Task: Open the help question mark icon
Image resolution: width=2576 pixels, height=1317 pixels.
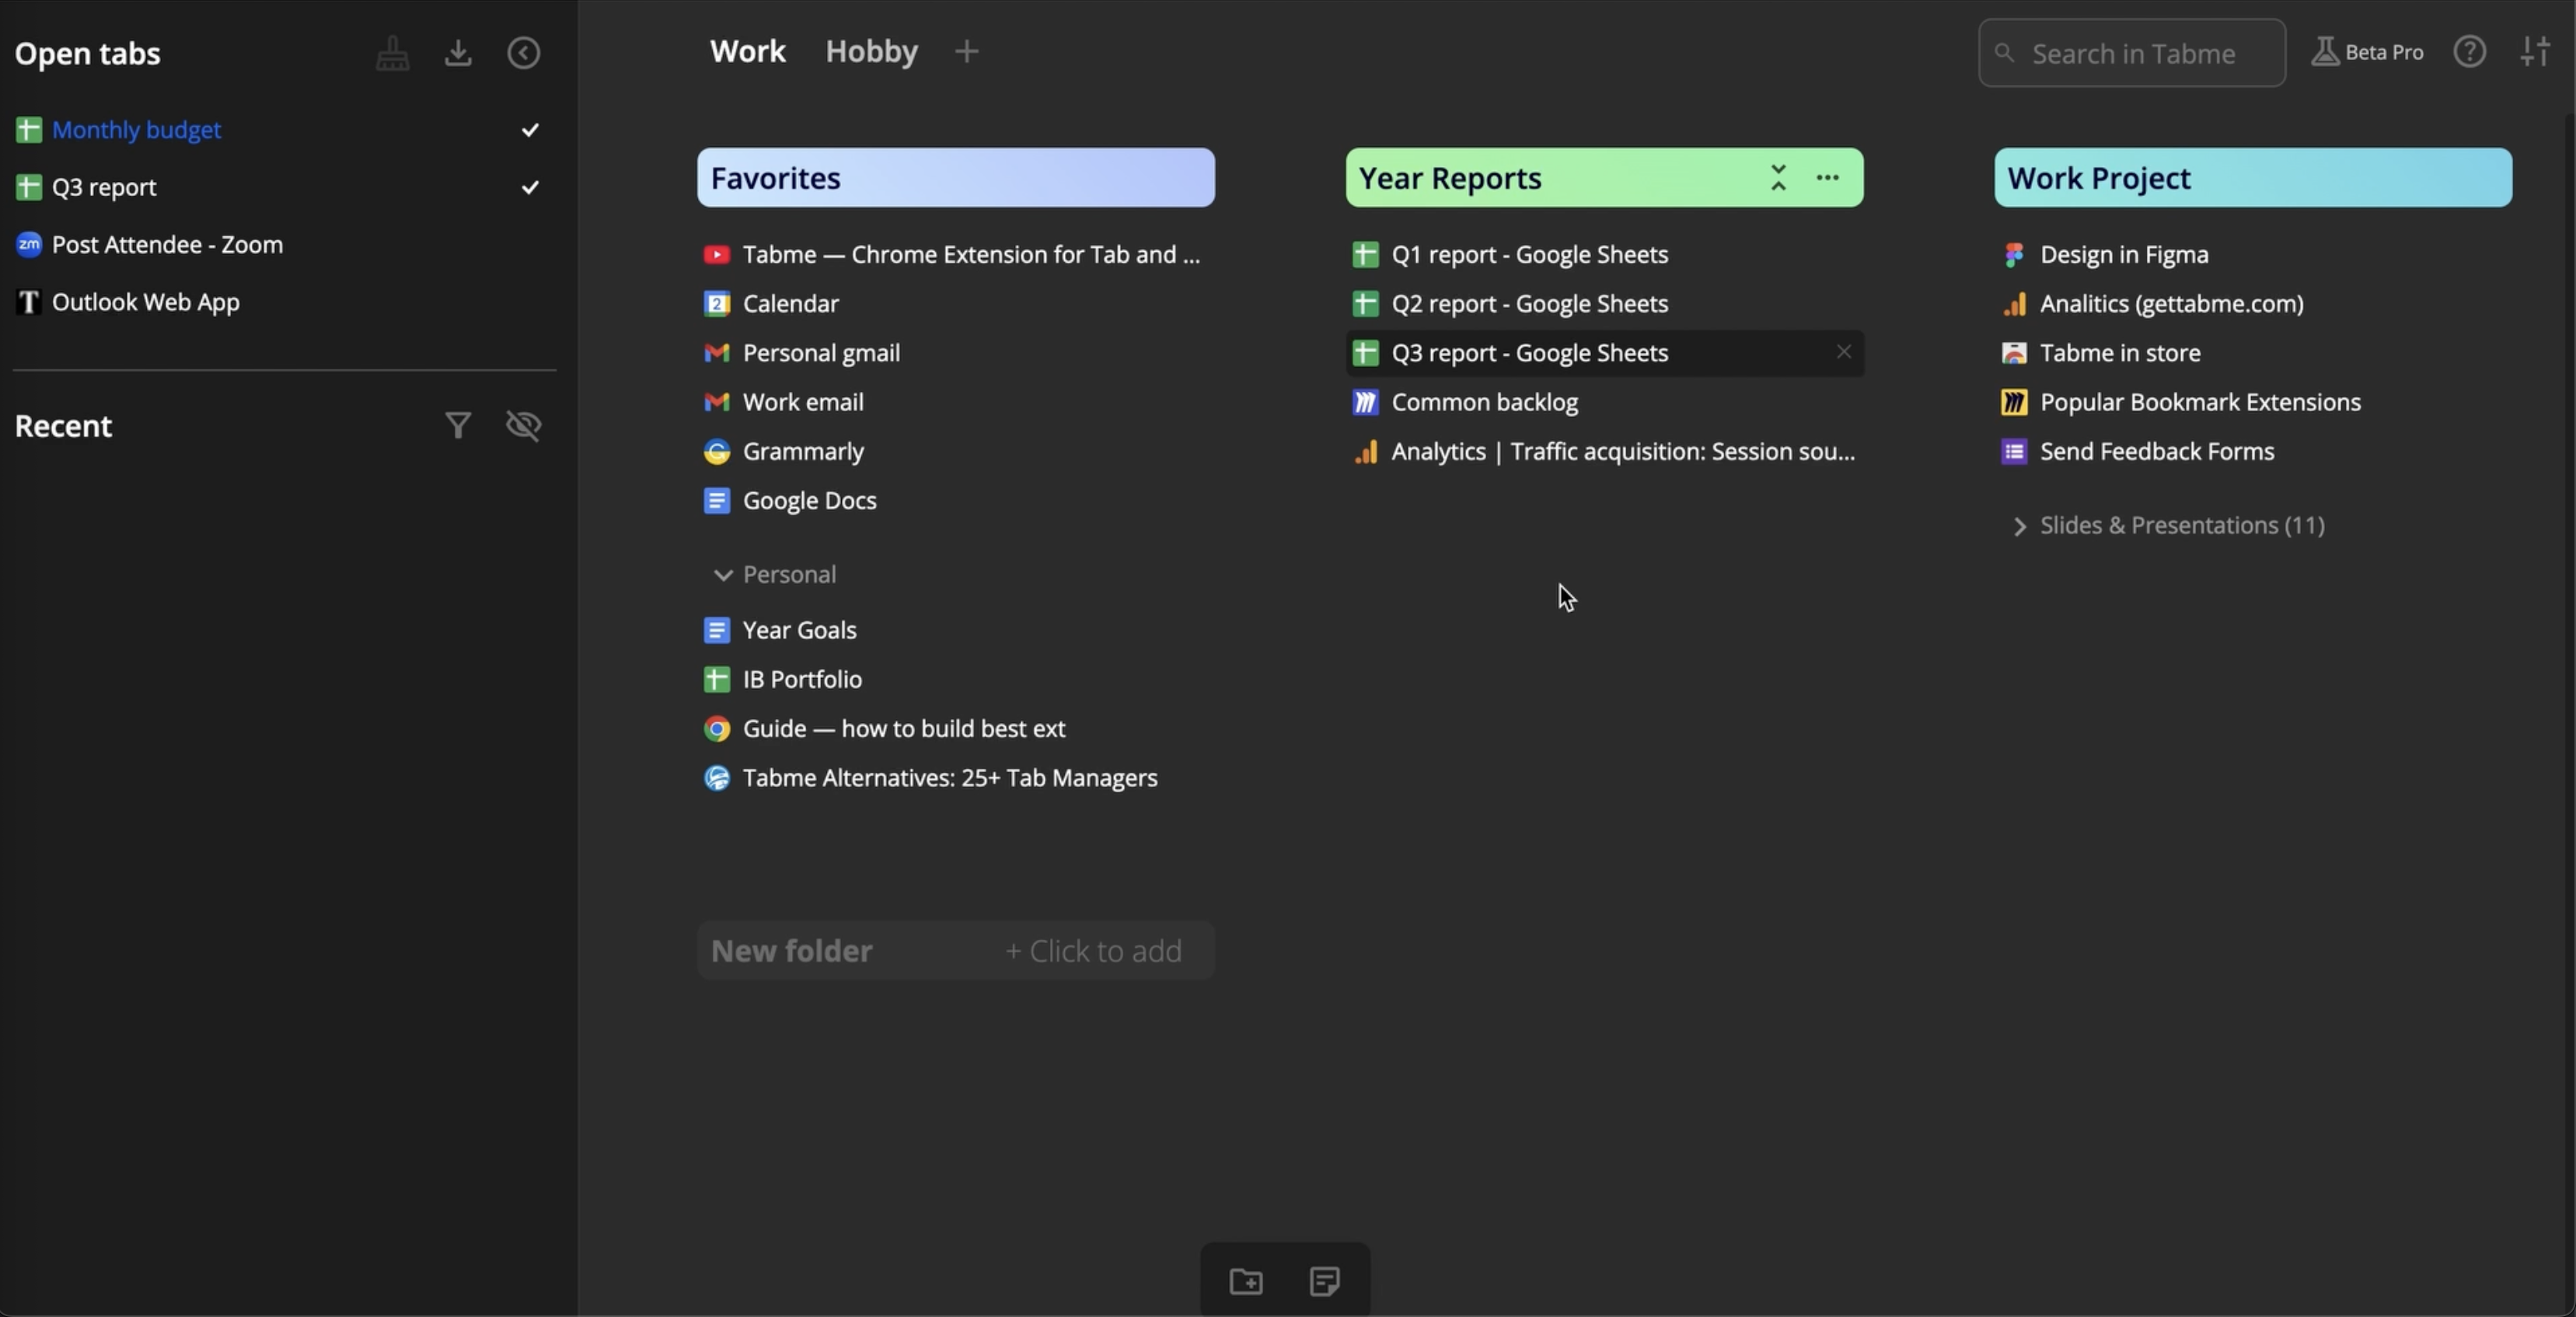Action: coord(2469,52)
